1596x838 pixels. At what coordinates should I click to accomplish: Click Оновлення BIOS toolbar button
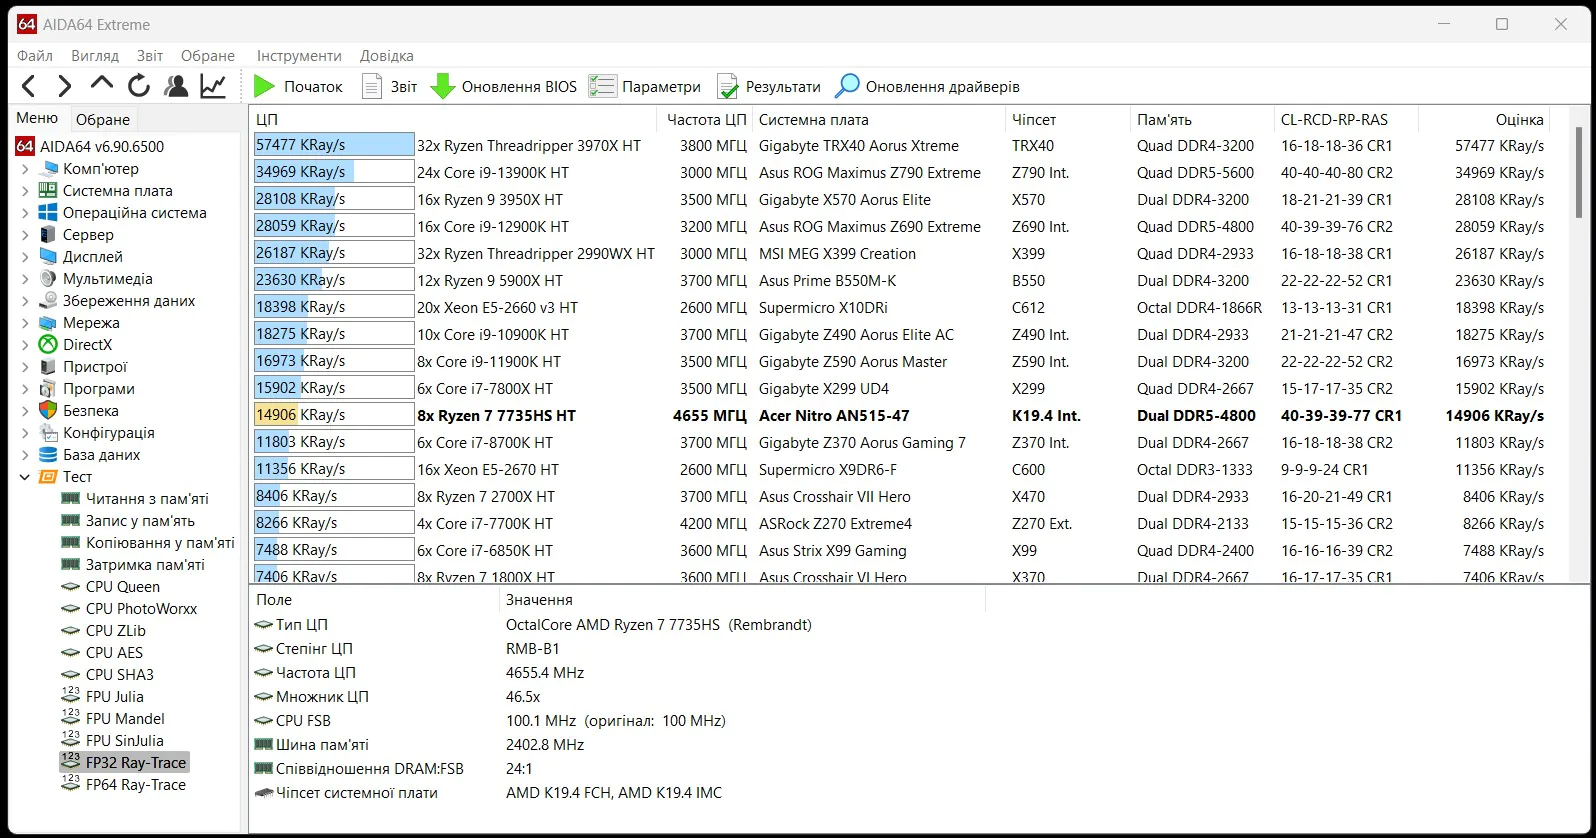[504, 87]
